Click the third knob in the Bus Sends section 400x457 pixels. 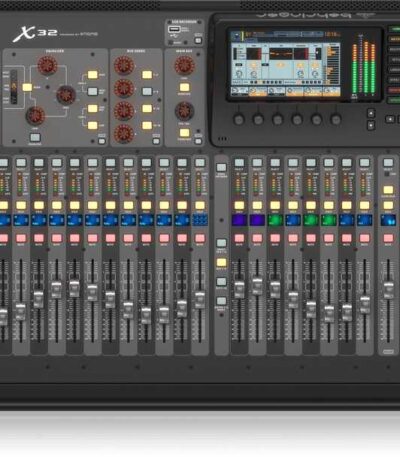(x=124, y=111)
